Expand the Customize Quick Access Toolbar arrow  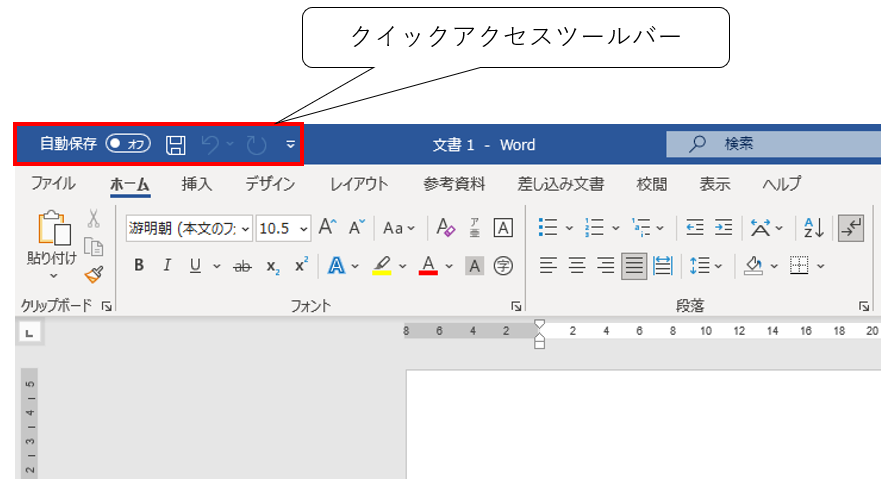click(x=290, y=145)
